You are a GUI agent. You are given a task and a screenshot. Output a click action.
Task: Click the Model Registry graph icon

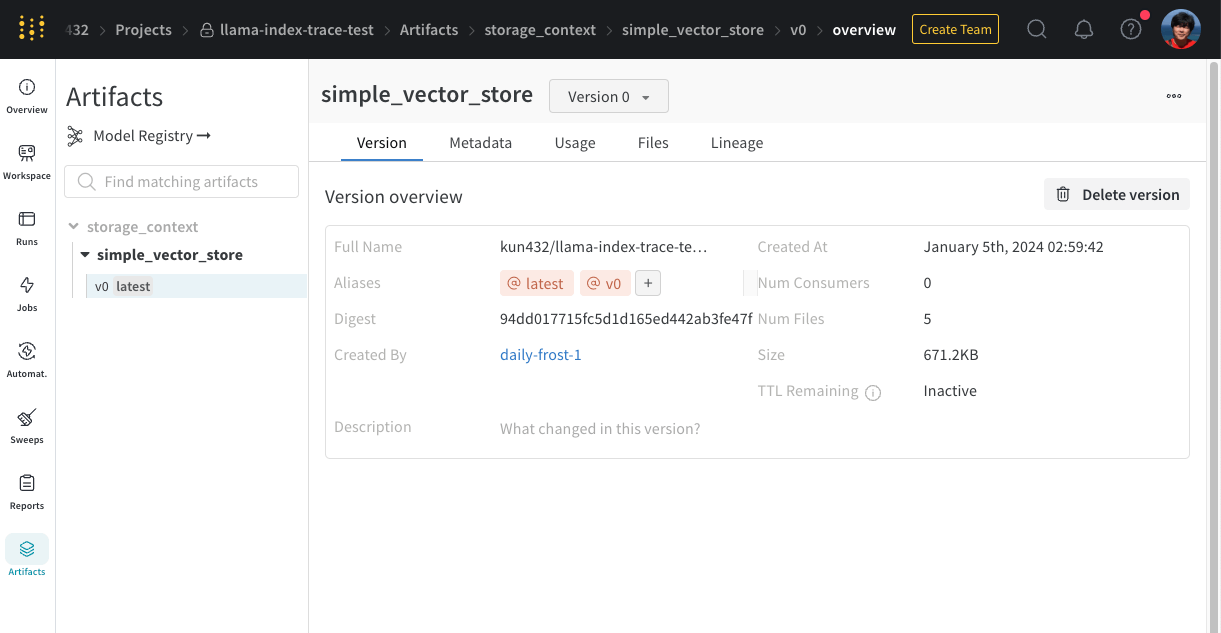(75, 136)
